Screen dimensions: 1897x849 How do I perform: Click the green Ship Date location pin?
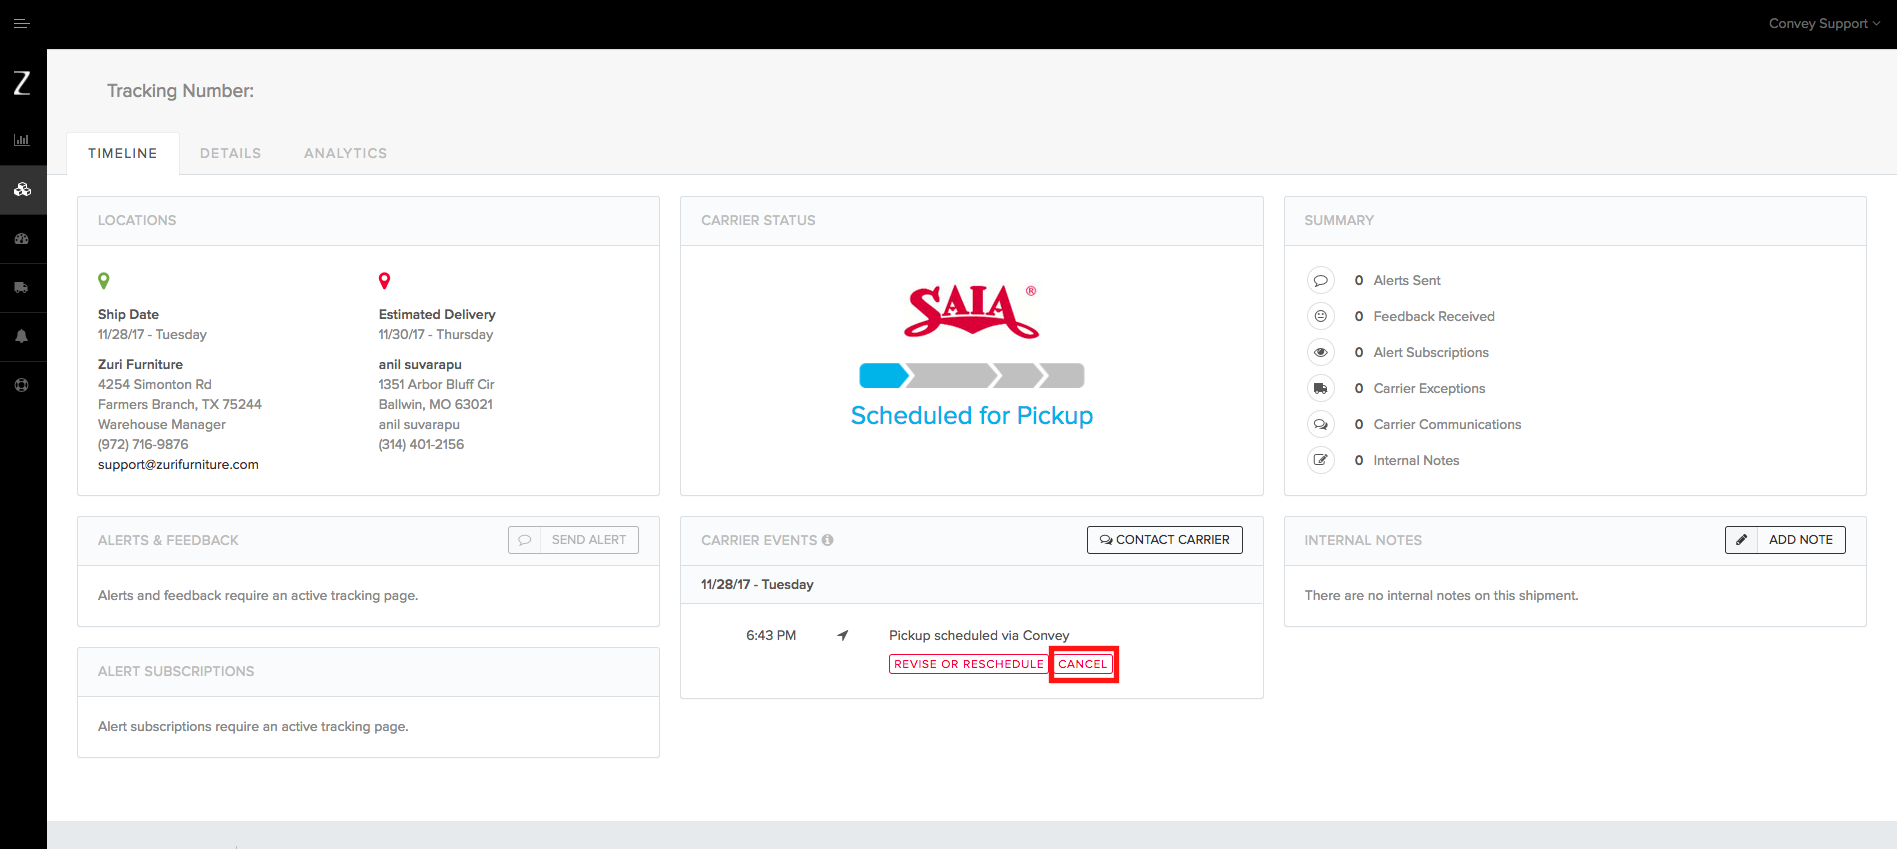(104, 281)
